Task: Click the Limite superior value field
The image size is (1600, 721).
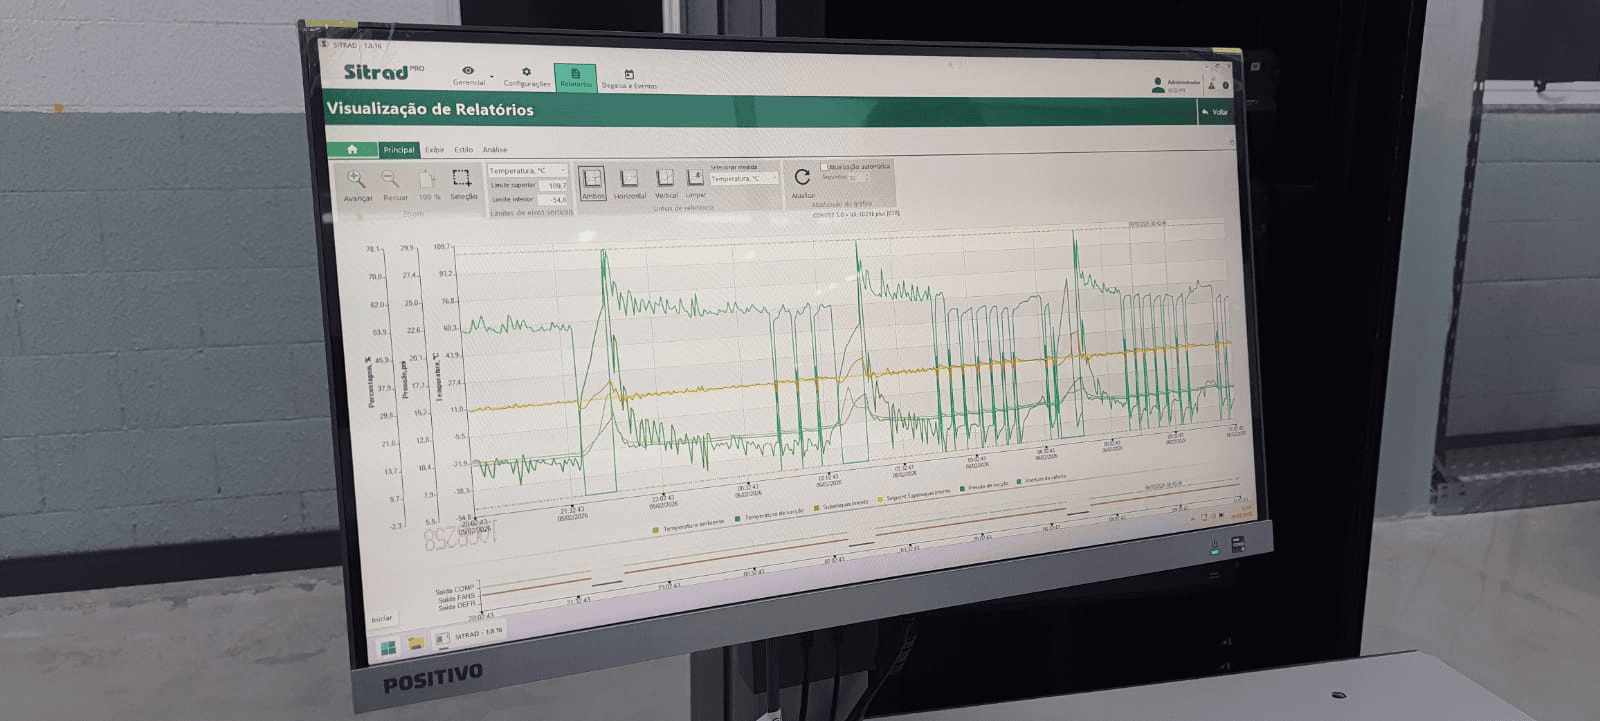Action: tap(553, 185)
